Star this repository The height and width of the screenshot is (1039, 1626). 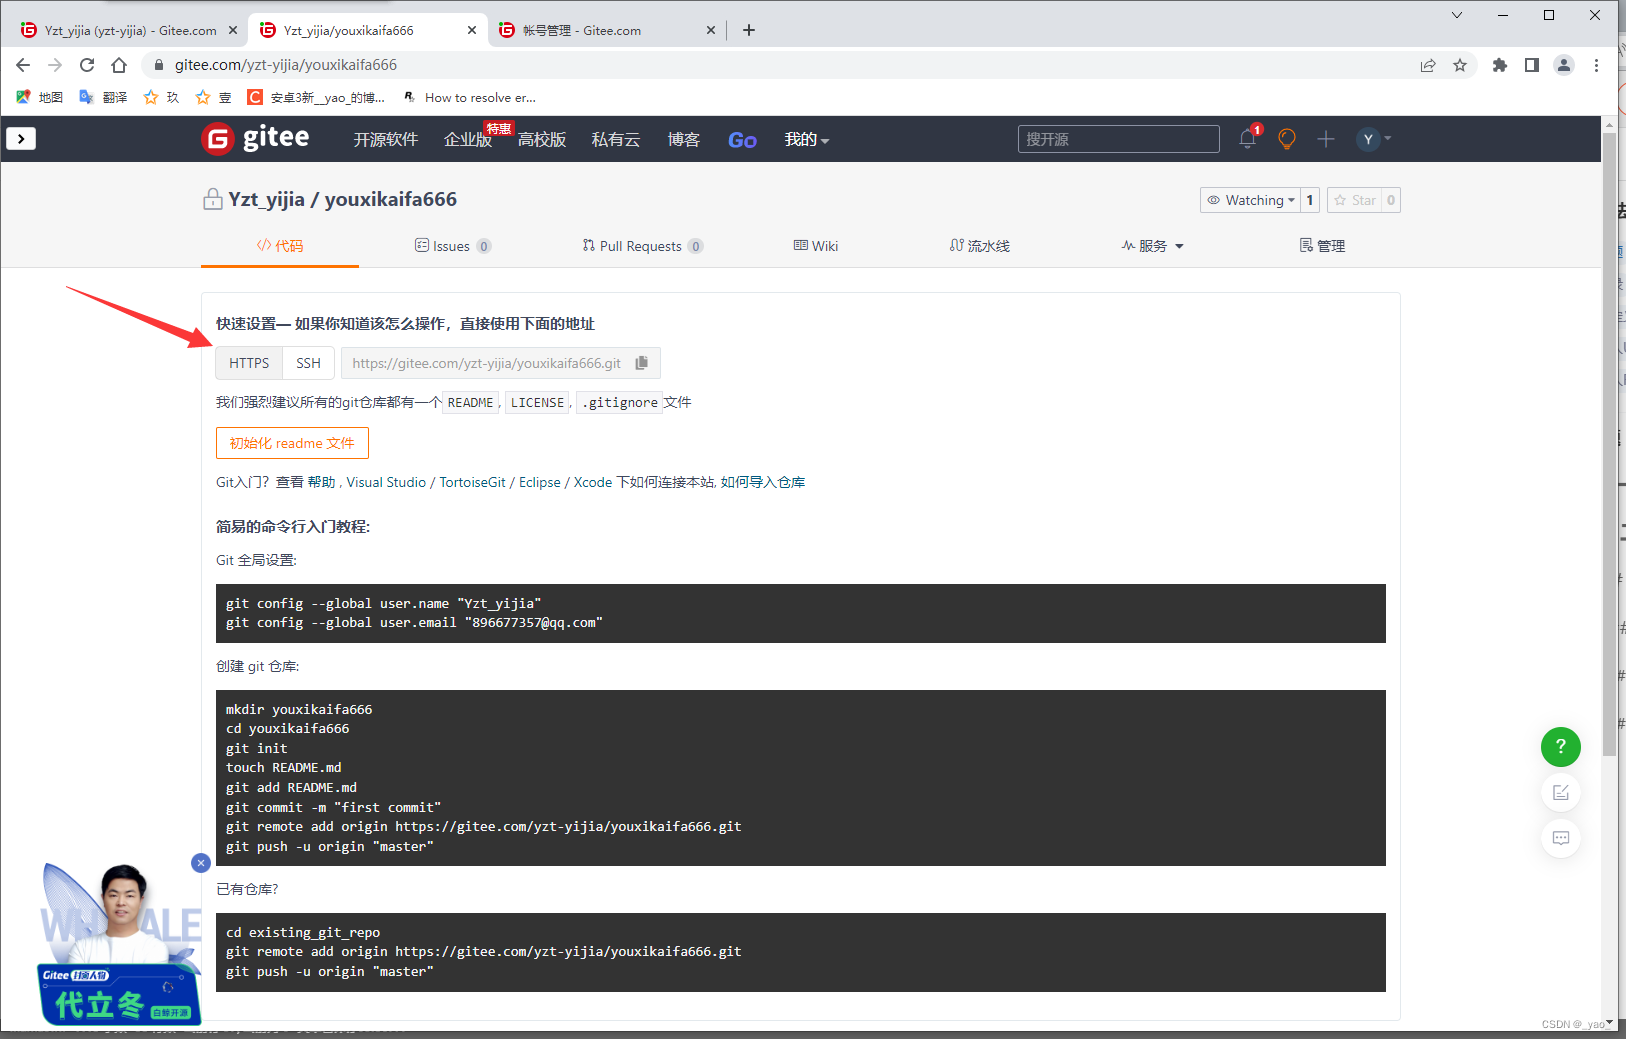(x=1354, y=200)
